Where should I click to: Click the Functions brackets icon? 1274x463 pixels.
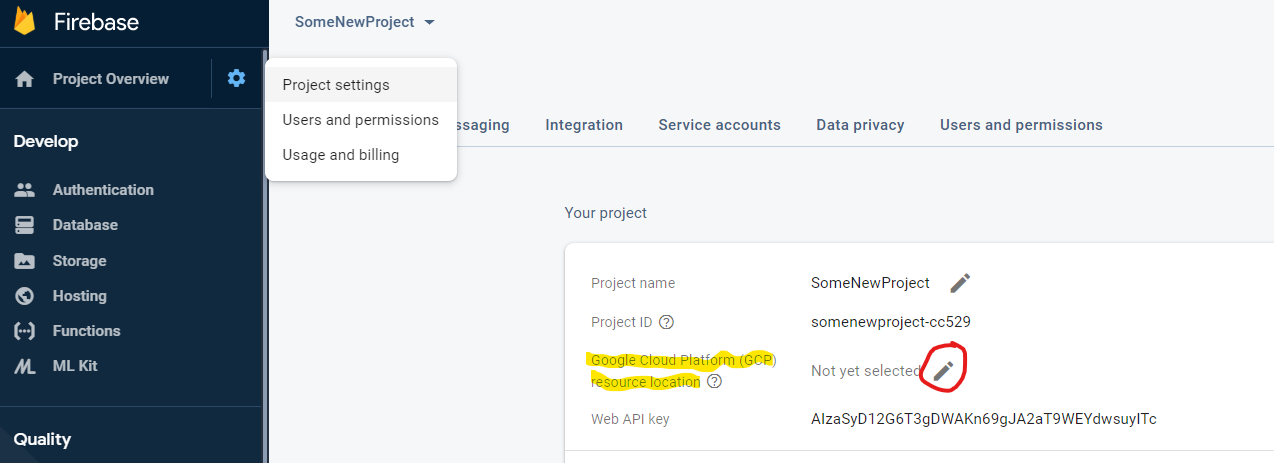(25, 331)
